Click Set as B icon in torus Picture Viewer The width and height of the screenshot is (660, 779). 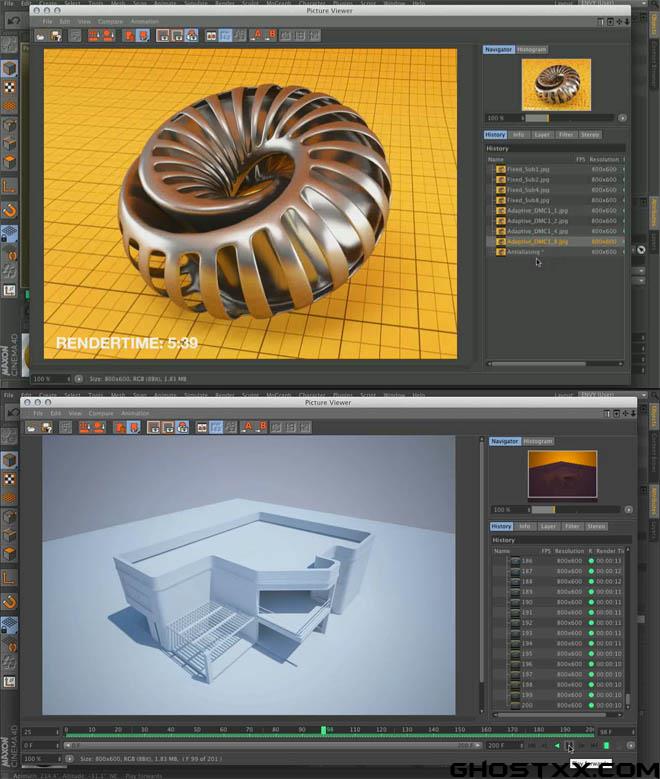tap(271, 35)
